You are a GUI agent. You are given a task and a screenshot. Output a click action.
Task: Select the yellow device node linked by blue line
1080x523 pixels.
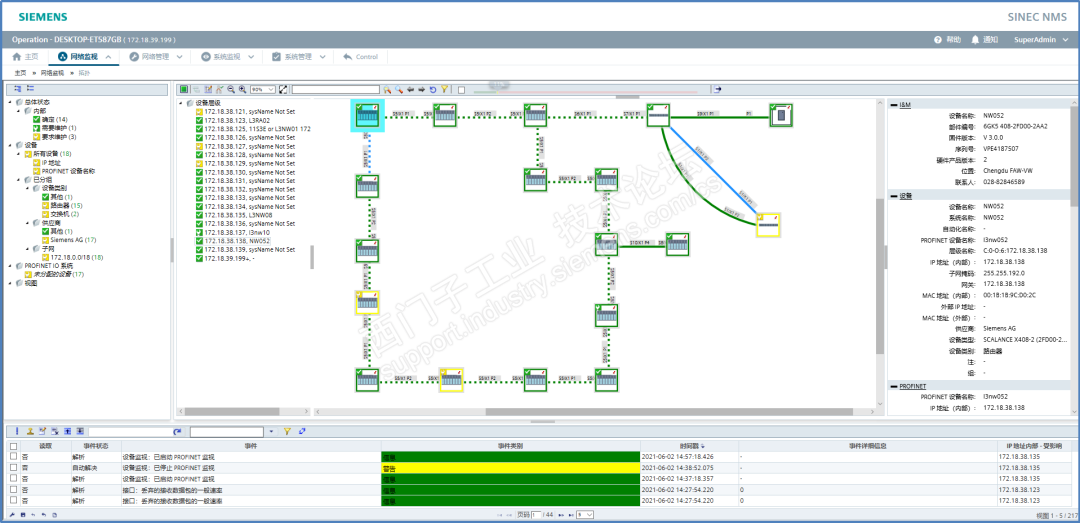coord(768,225)
